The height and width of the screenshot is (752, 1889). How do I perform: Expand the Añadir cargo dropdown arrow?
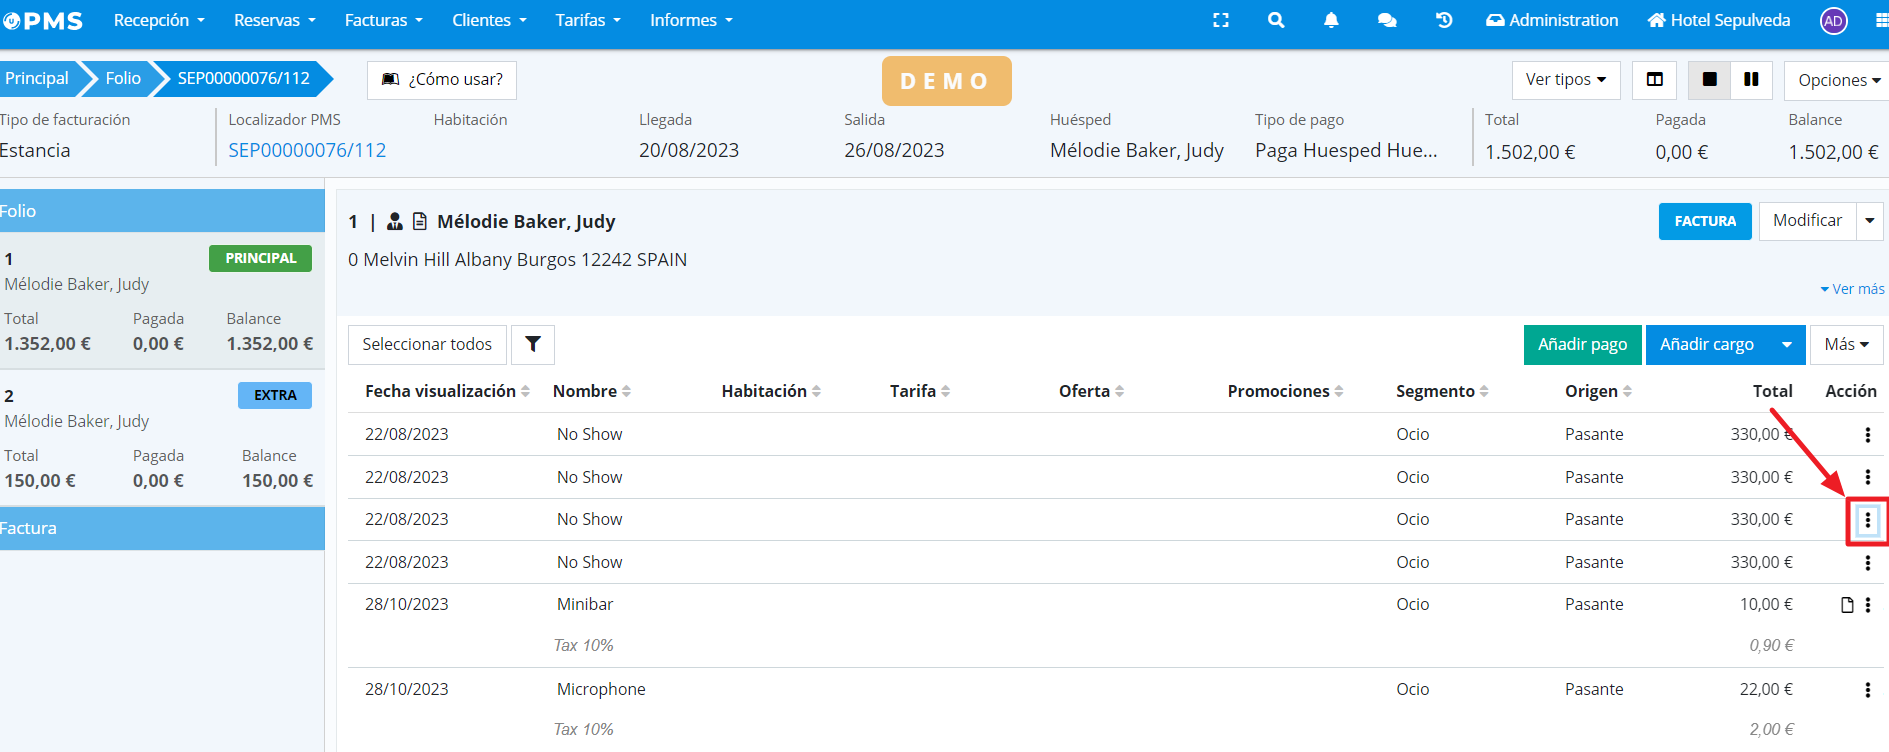pos(1786,345)
